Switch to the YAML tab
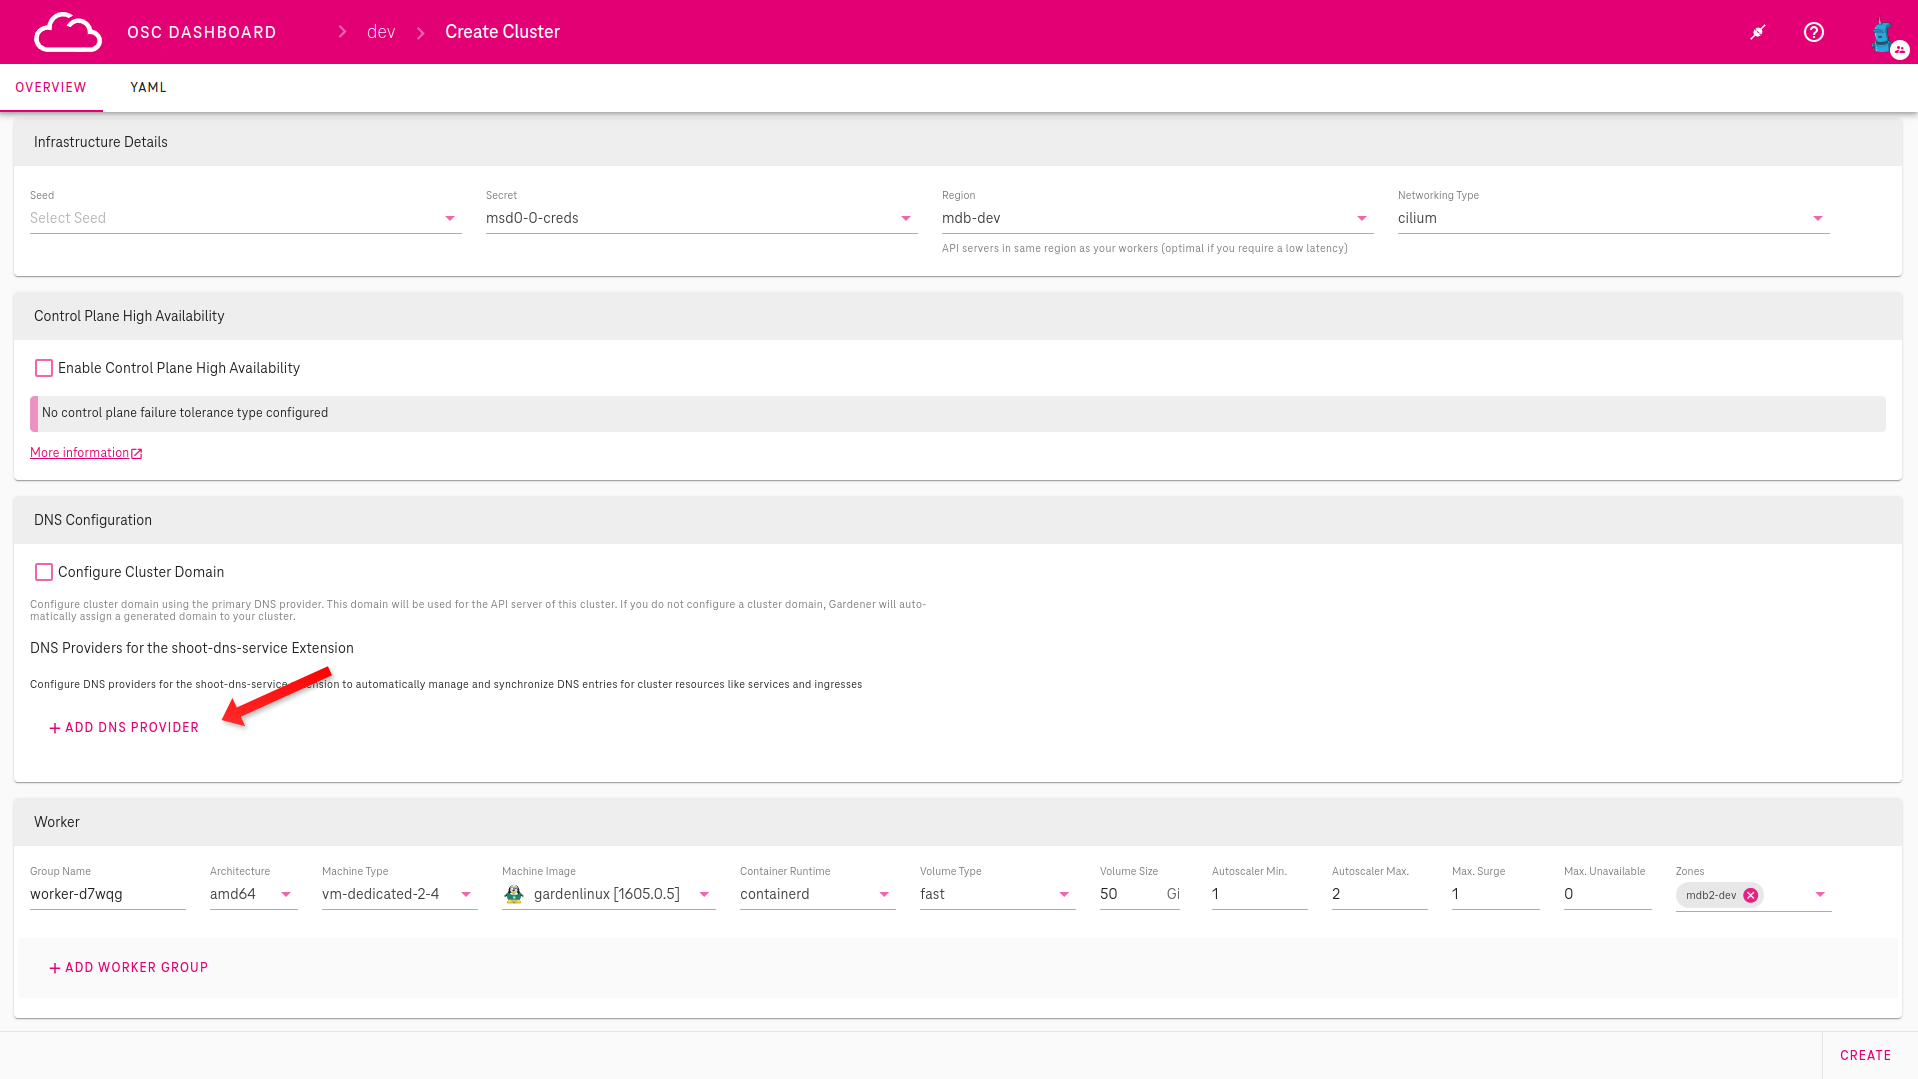1918x1079 pixels. tap(148, 88)
